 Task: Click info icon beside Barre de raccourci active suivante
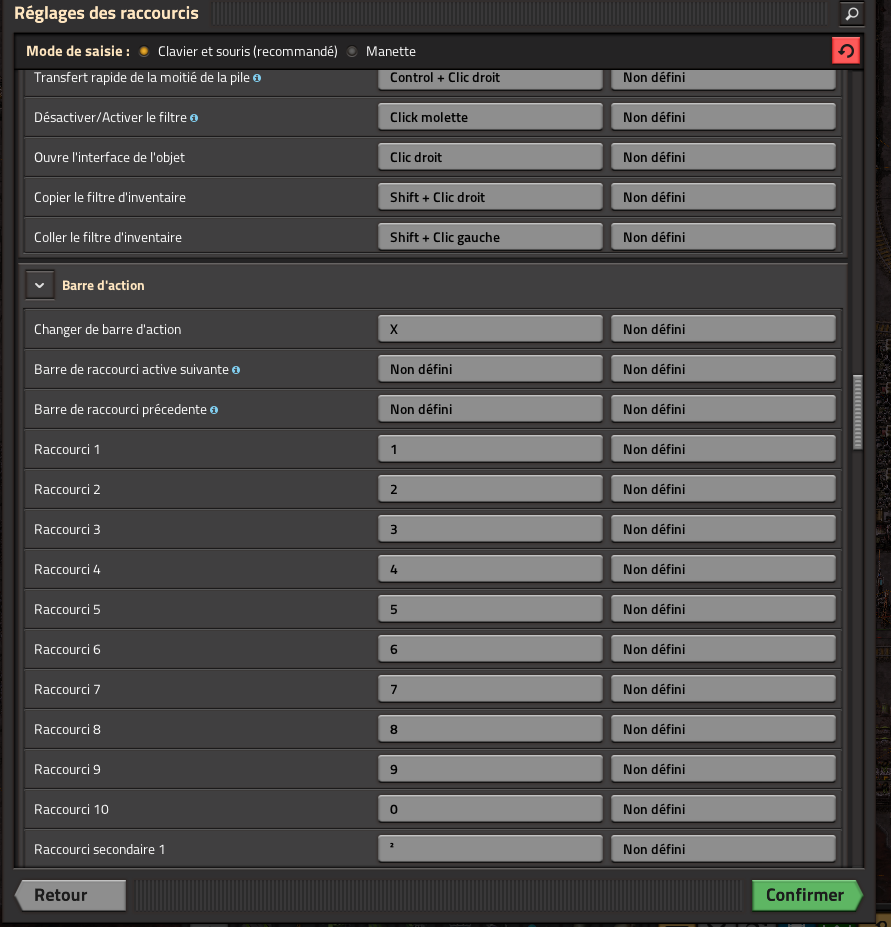tap(236, 369)
